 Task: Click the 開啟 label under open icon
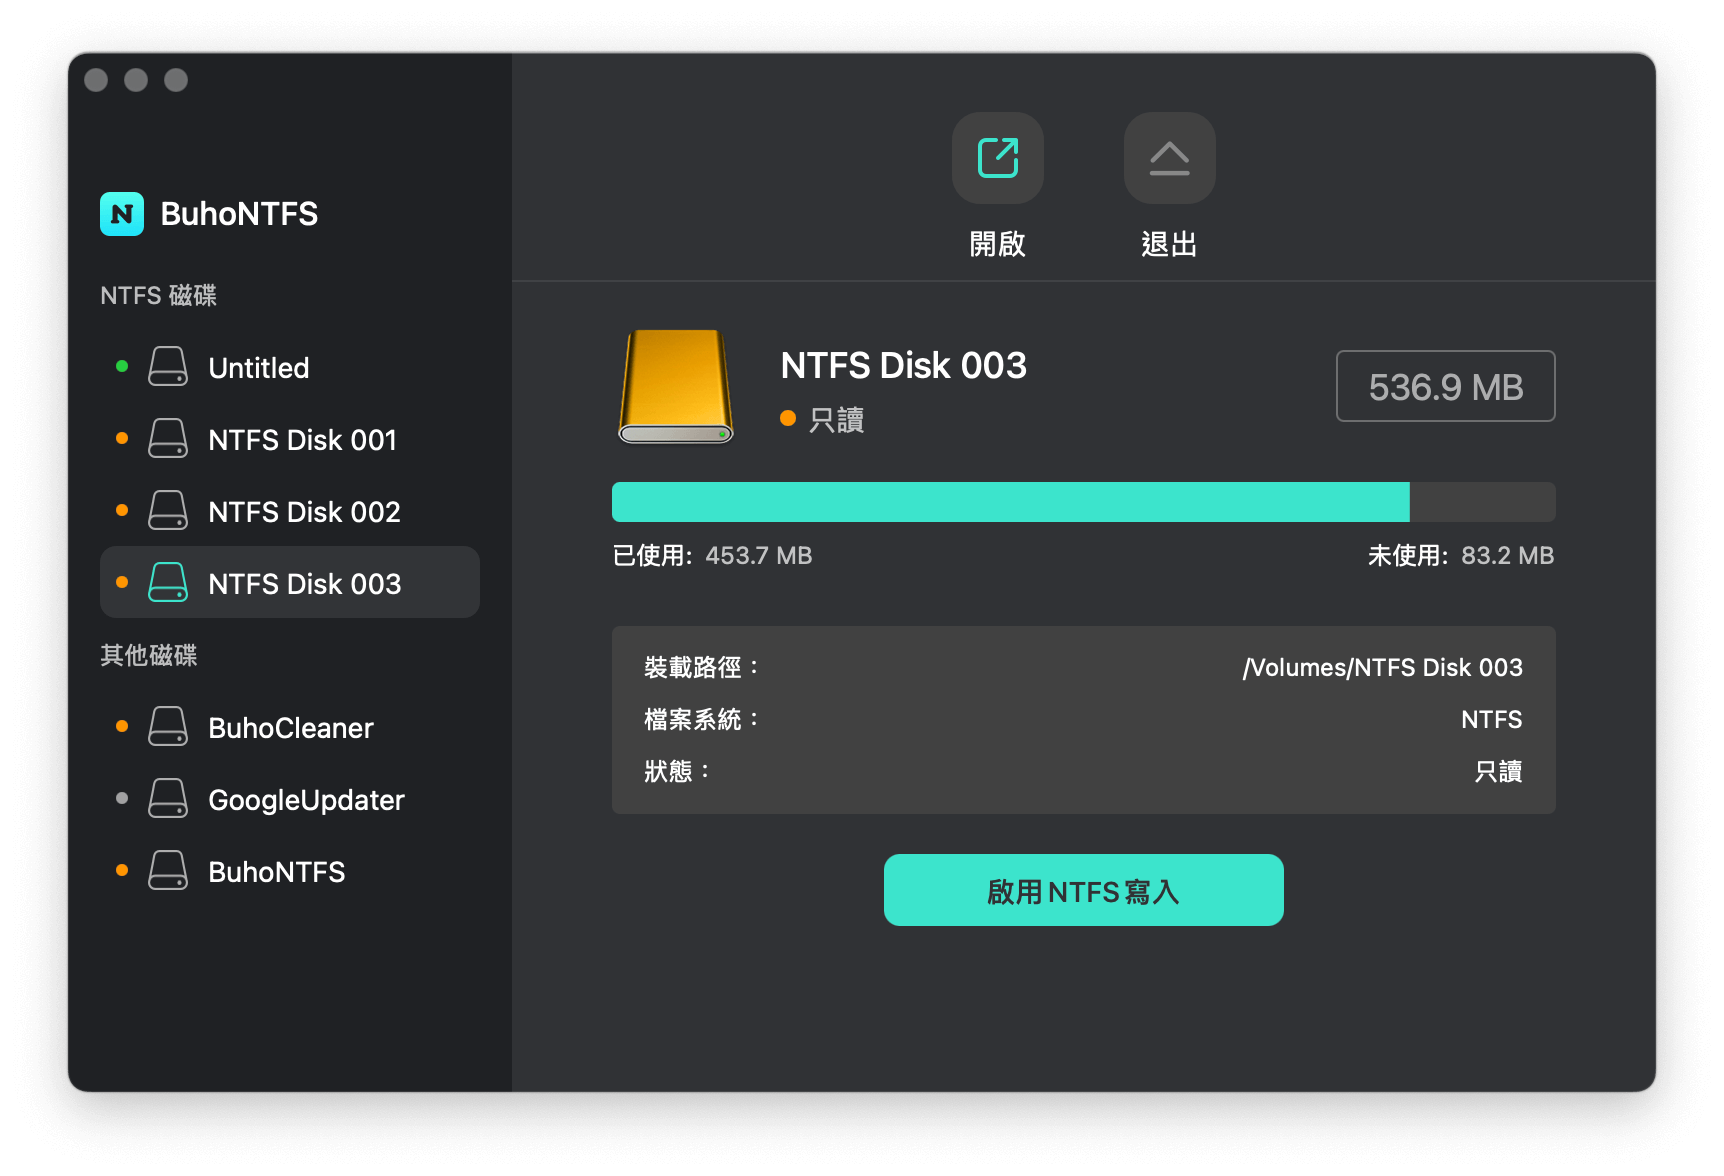[x=997, y=244]
